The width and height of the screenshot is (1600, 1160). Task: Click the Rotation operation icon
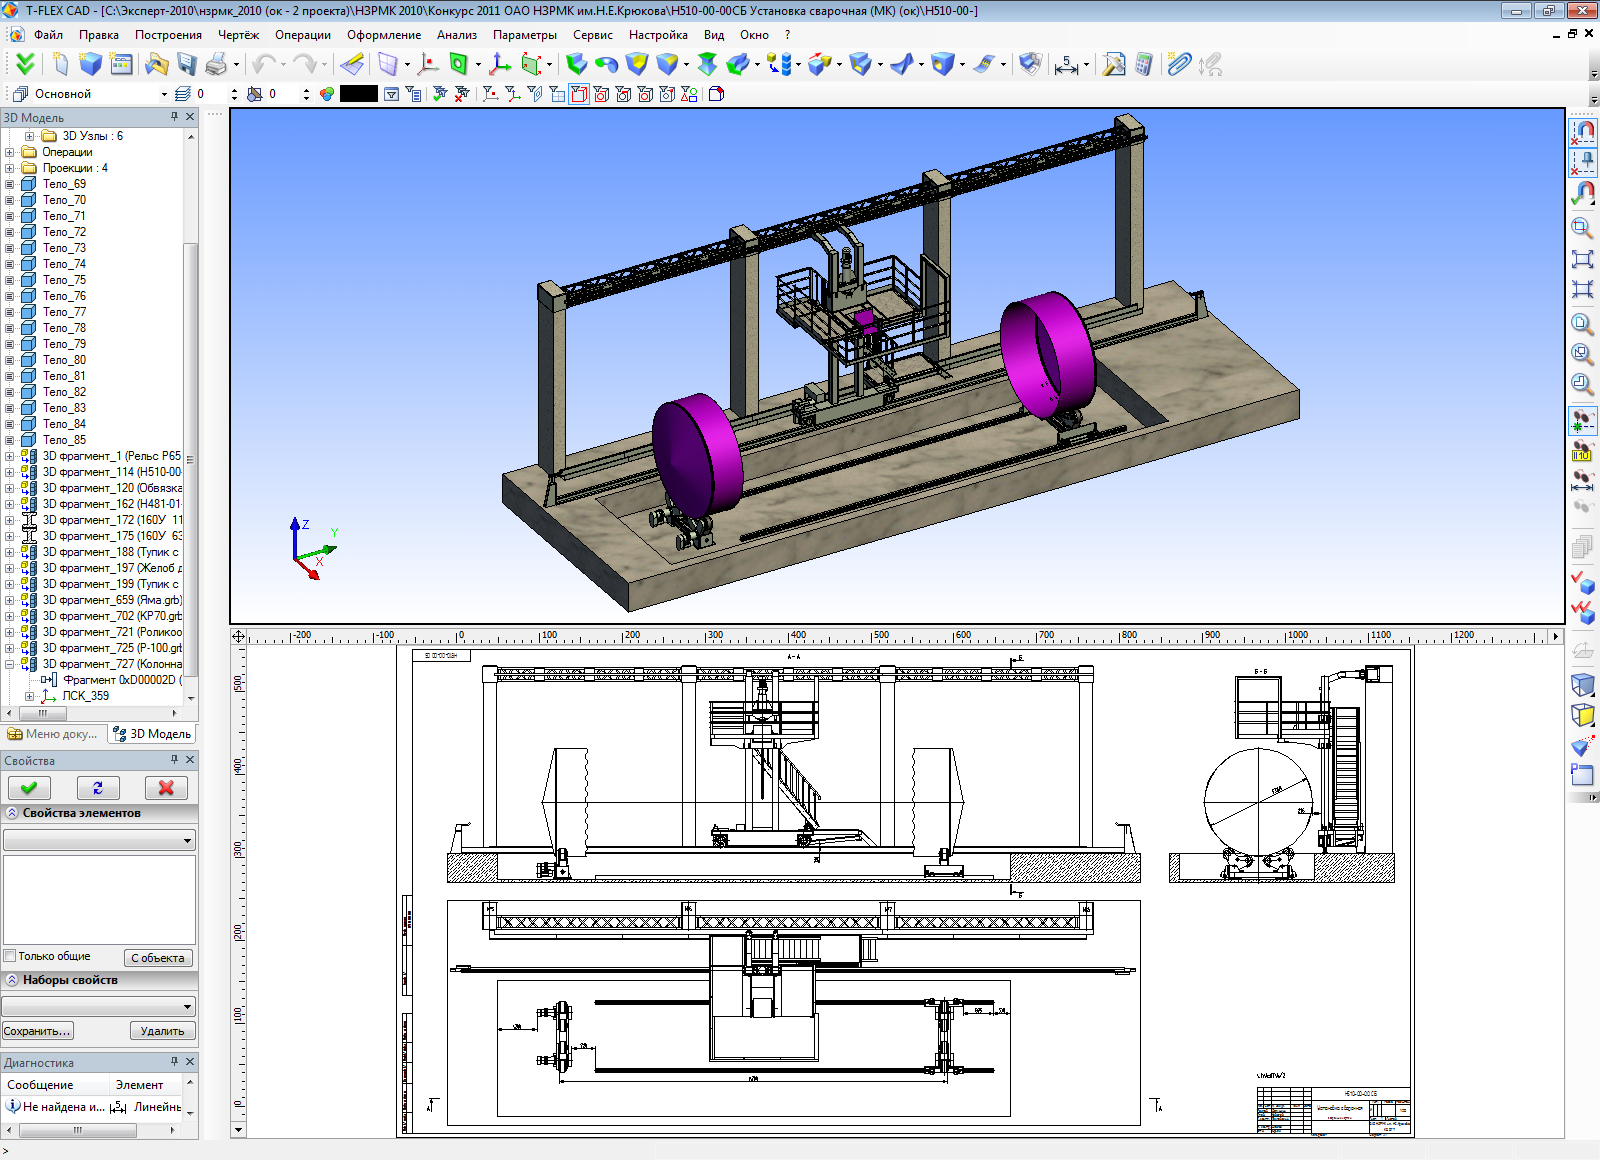point(606,65)
